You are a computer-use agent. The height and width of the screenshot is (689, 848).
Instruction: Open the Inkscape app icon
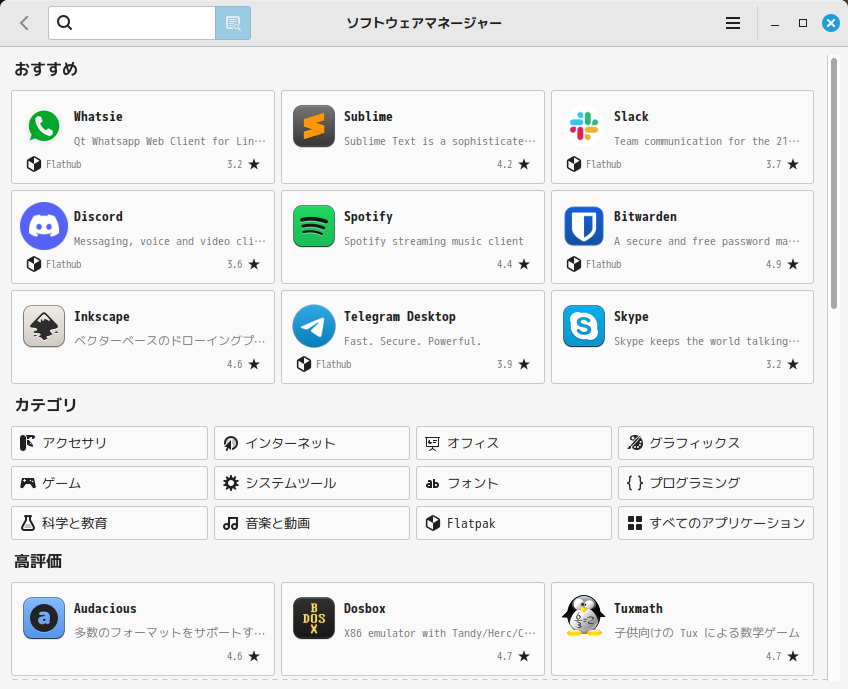coord(44,326)
